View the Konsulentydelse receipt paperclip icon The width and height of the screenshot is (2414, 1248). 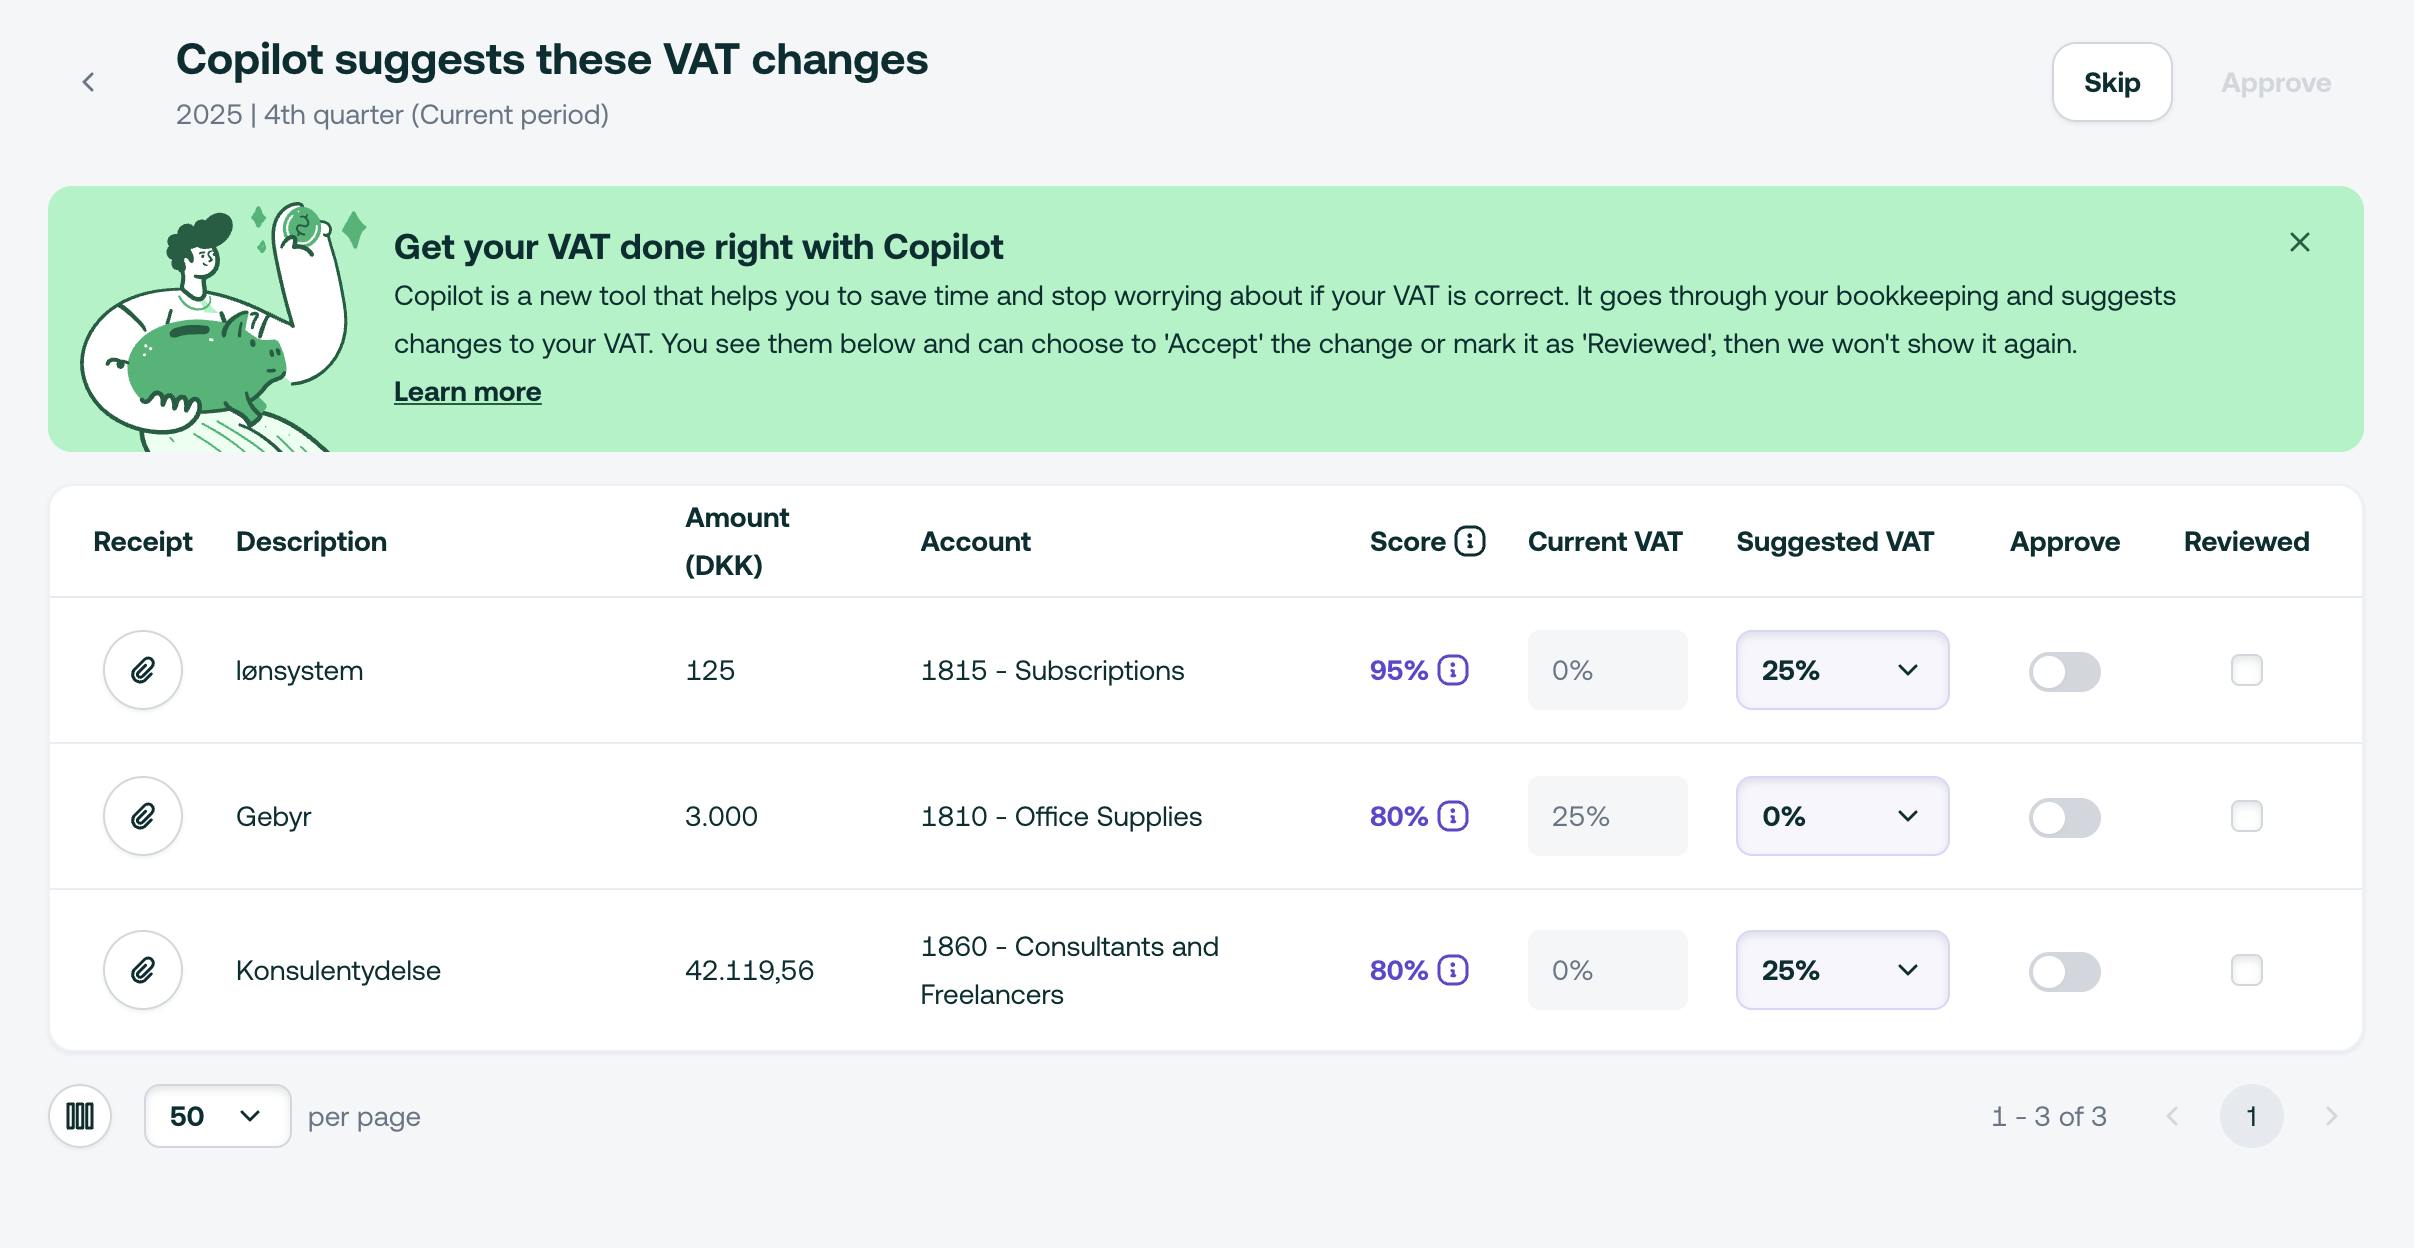(143, 970)
